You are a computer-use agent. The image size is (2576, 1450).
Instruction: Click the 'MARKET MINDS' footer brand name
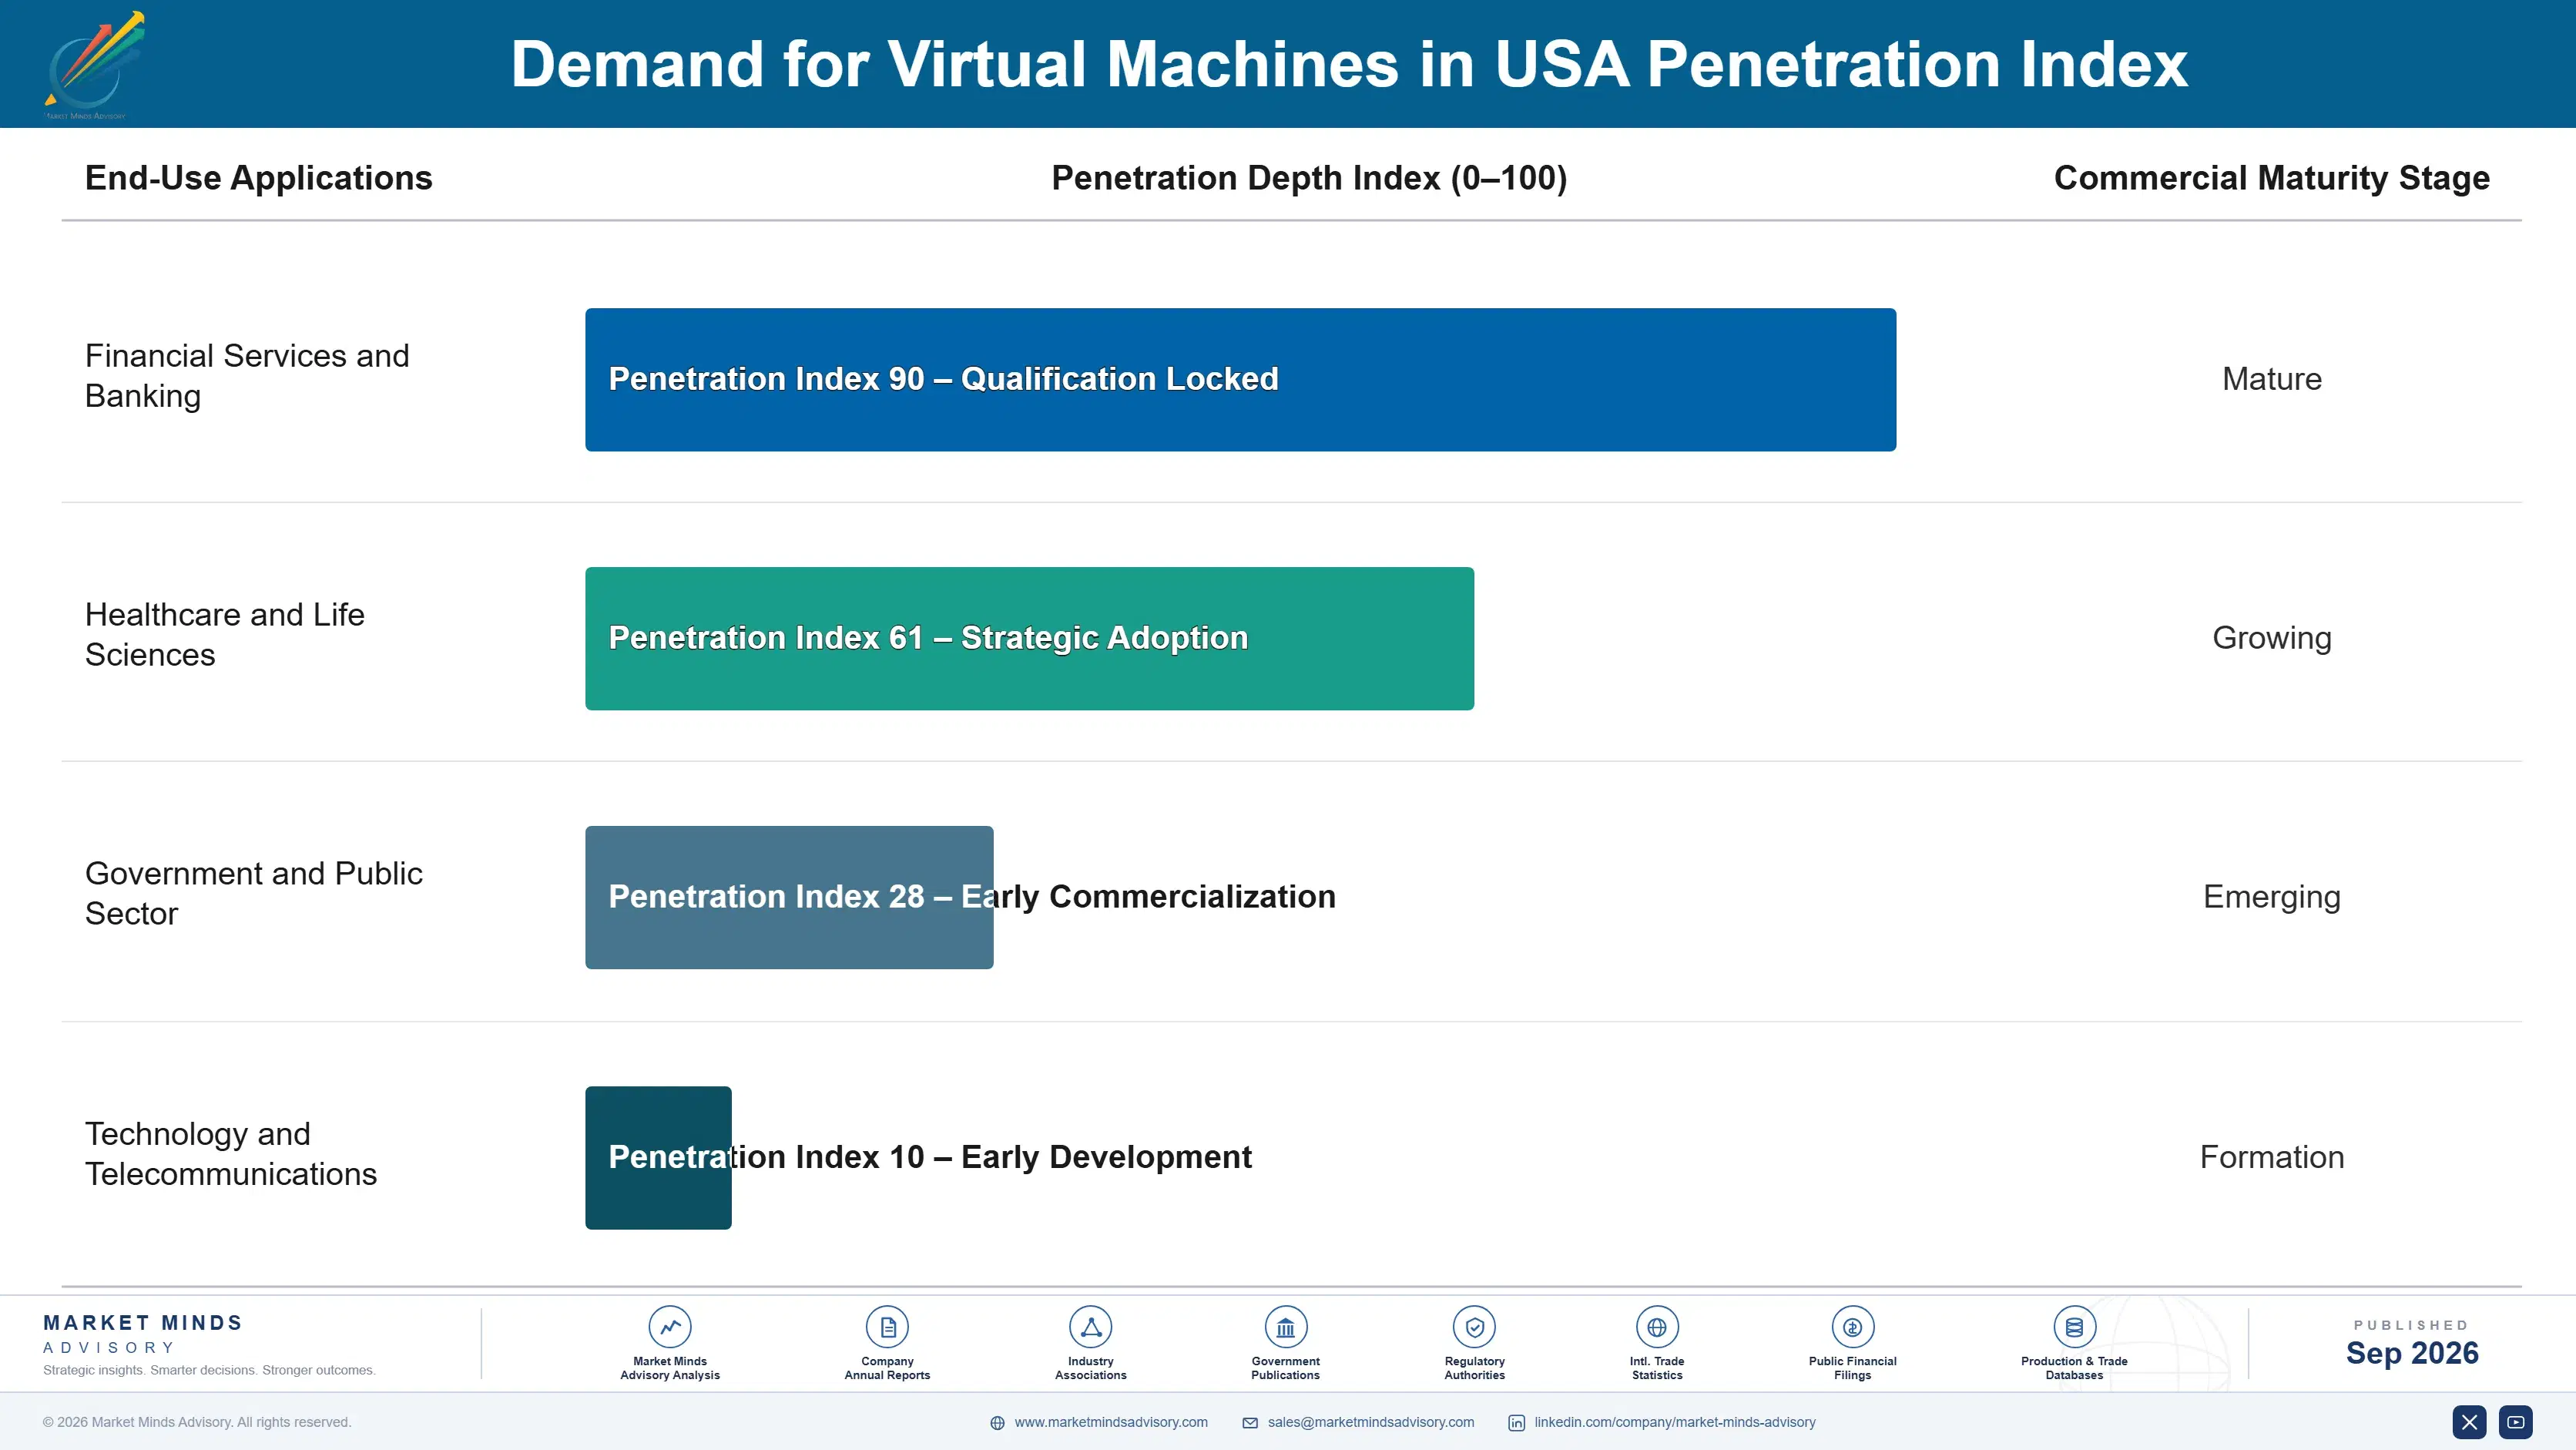click(143, 1323)
